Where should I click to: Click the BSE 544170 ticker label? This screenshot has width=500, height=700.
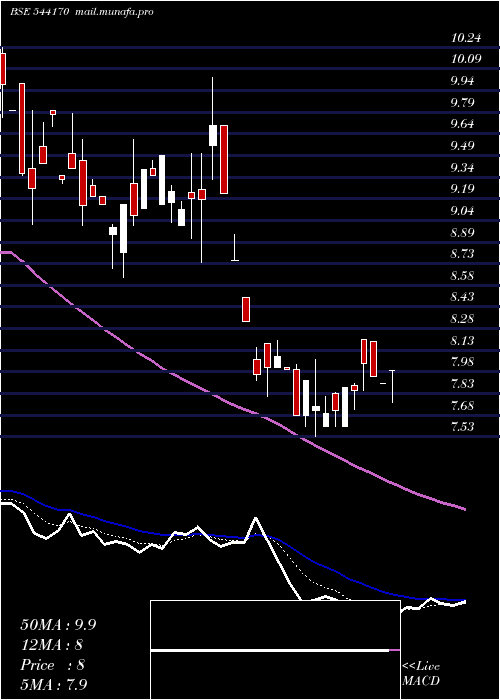tap(39, 12)
